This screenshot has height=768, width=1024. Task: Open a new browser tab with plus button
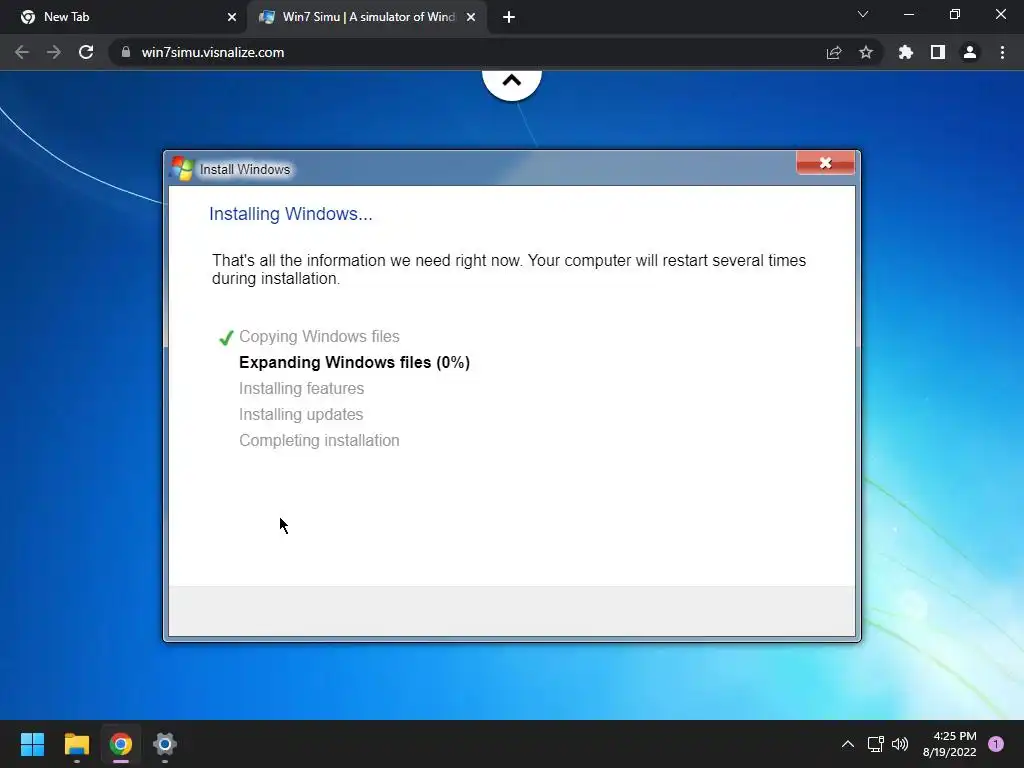pos(509,17)
